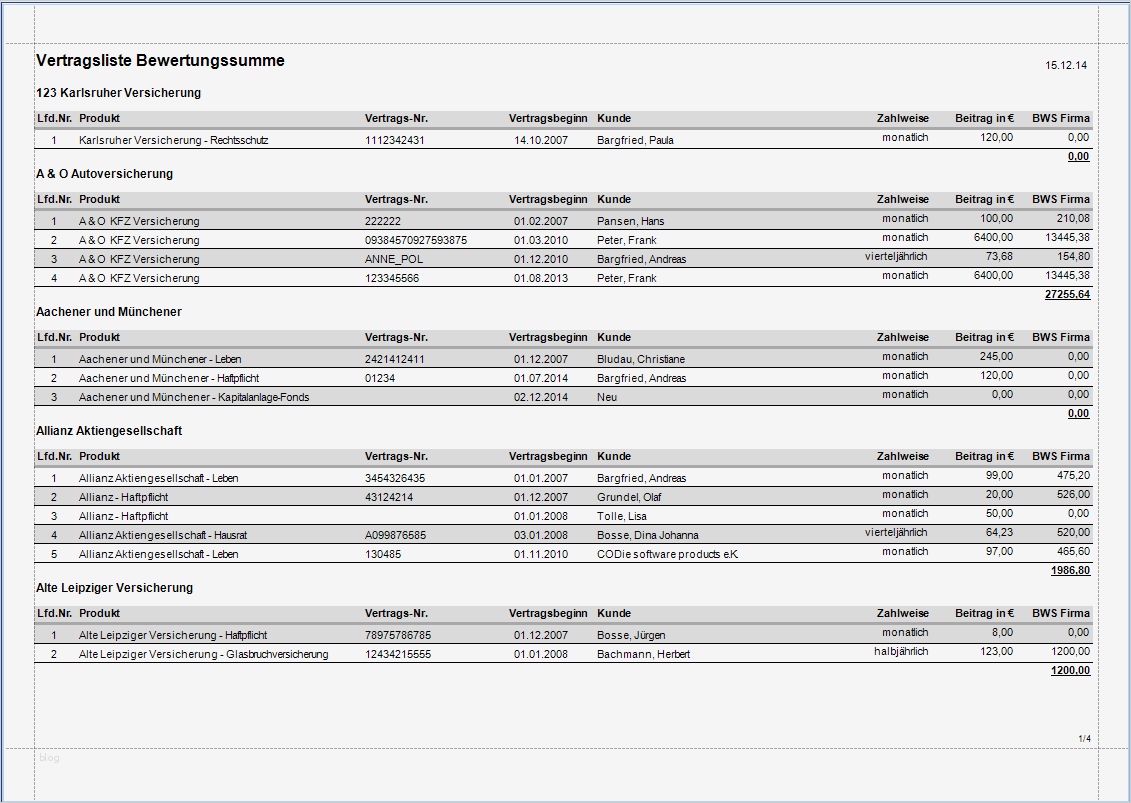Click Aachener und Münchener - Leben product
1131x803 pixels.
pyautogui.click(x=160, y=359)
